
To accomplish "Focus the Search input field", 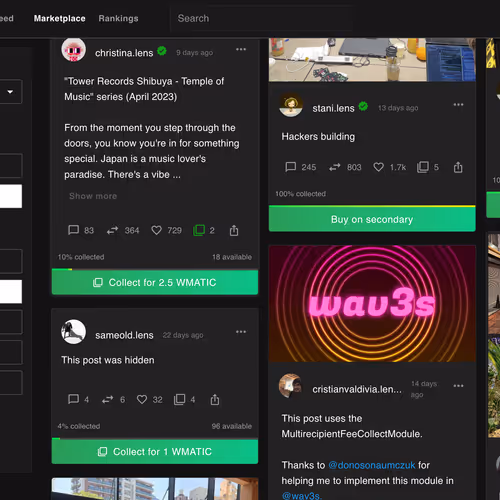I will click(262, 18).
